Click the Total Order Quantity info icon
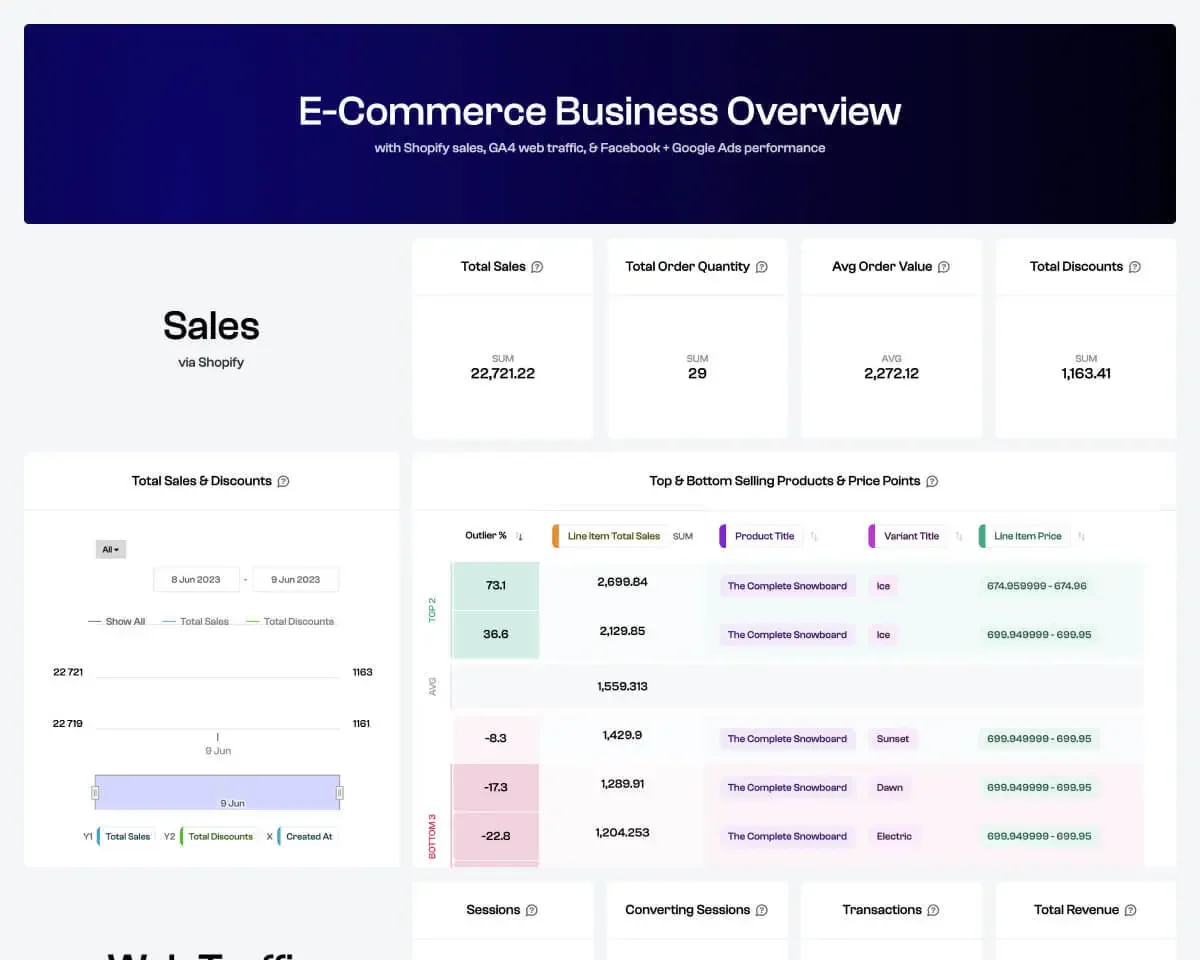The width and height of the screenshot is (1200, 960). pyautogui.click(x=763, y=267)
